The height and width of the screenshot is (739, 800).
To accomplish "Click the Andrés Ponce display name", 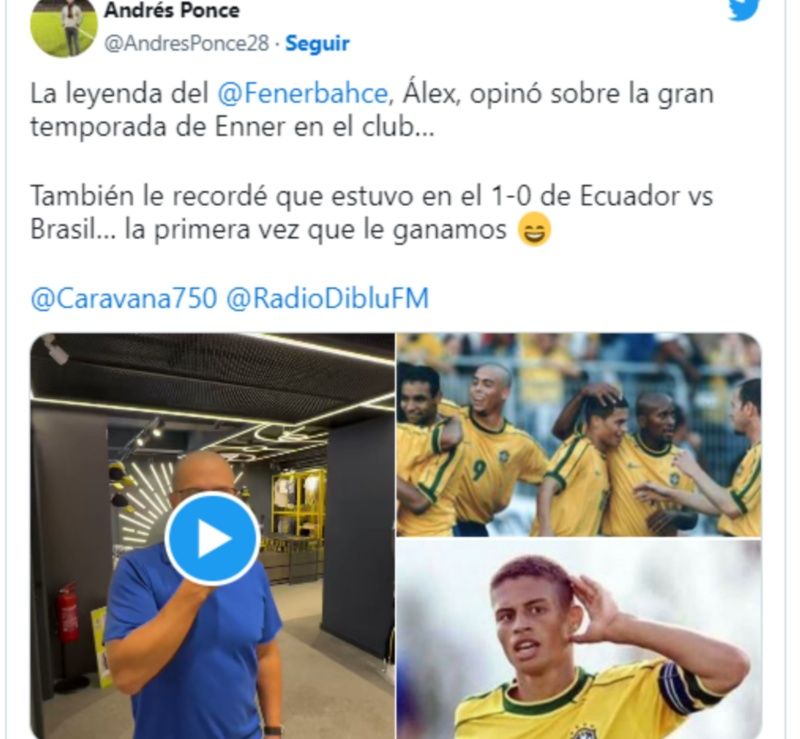I will (171, 10).
